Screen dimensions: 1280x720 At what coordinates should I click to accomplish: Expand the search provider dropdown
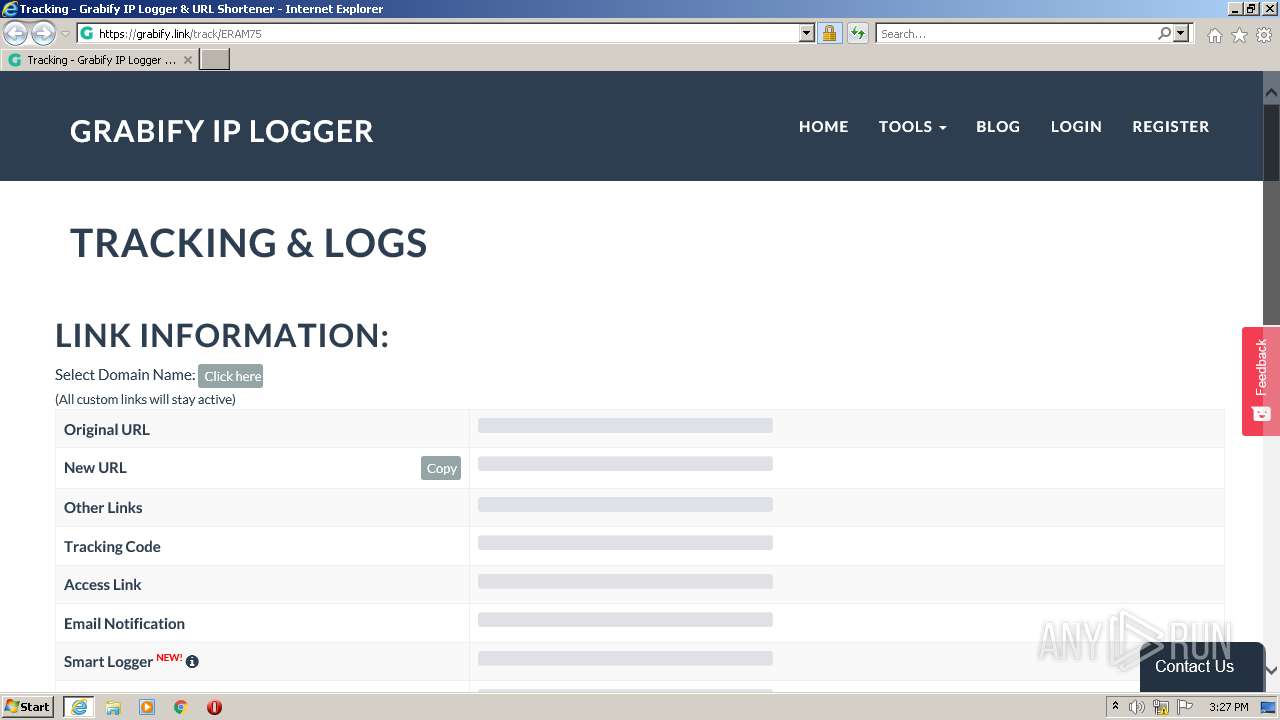pyautogui.click(x=1181, y=33)
